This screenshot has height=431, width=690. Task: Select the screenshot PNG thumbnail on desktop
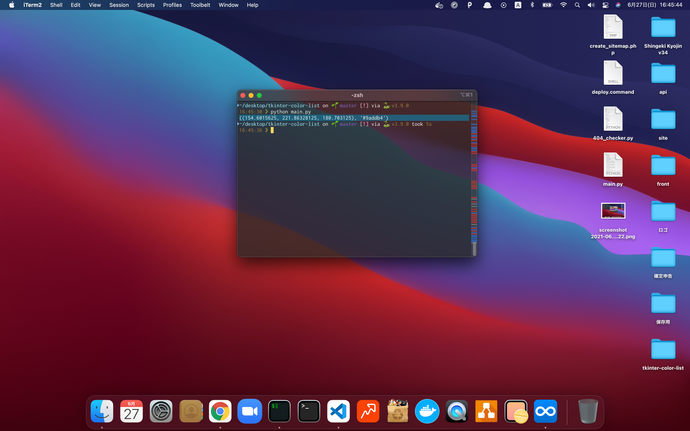[x=613, y=211]
